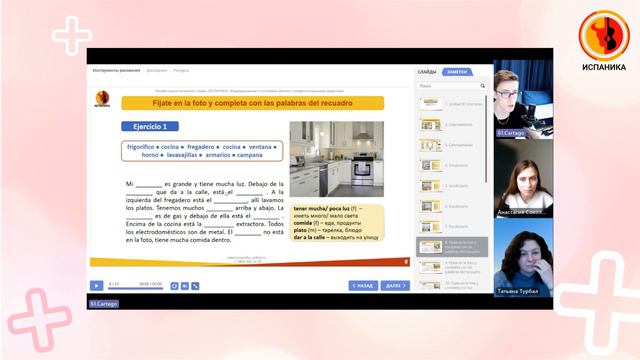This screenshot has height=360, width=640.
Task: Toggle fullscreen with the expand icon
Action: (196, 286)
